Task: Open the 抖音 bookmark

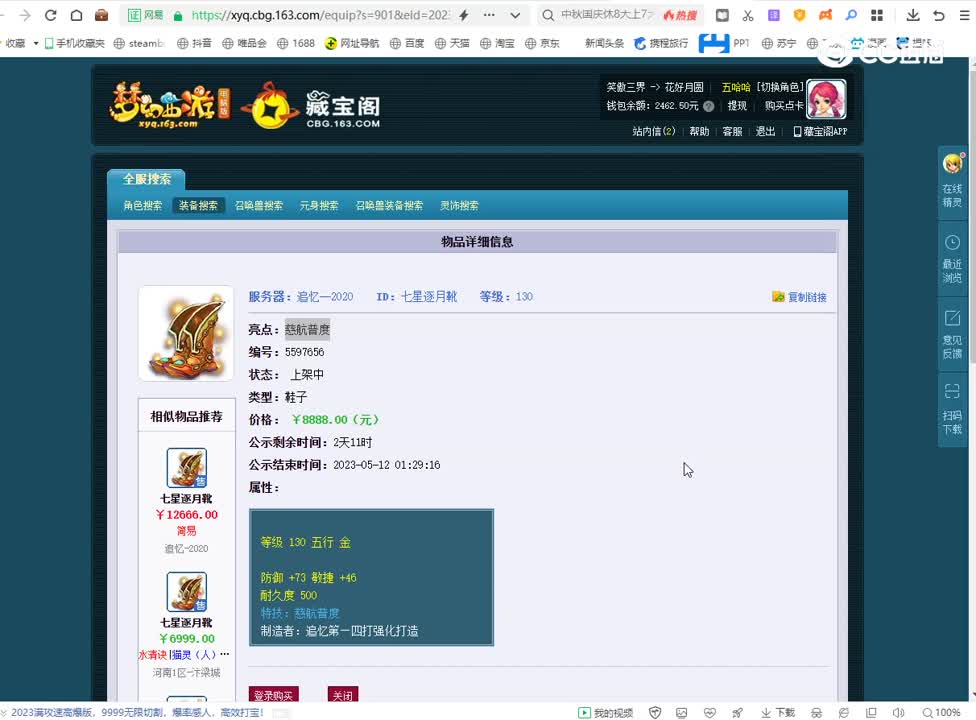Action: click(x=194, y=43)
